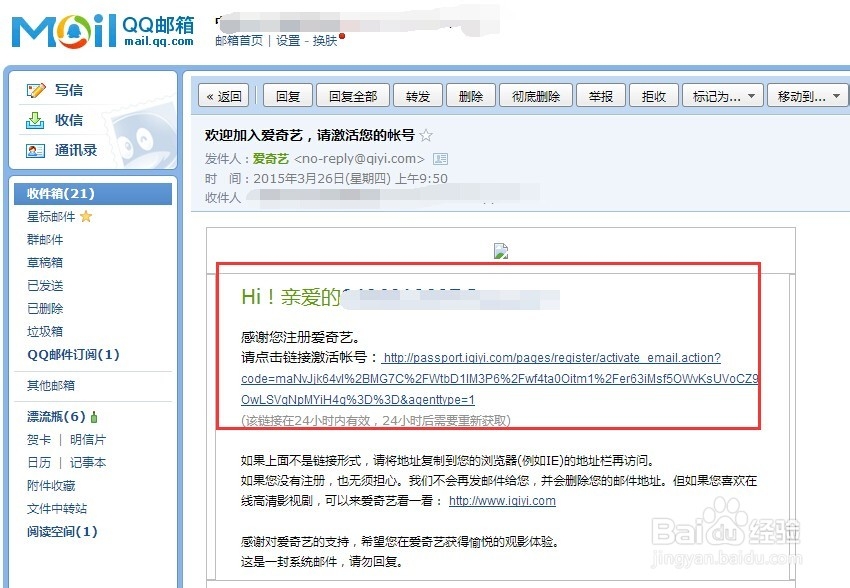Open 设置 settings link
The height and width of the screenshot is (588, 850).
pyautogui.click(x=288, y=41)
